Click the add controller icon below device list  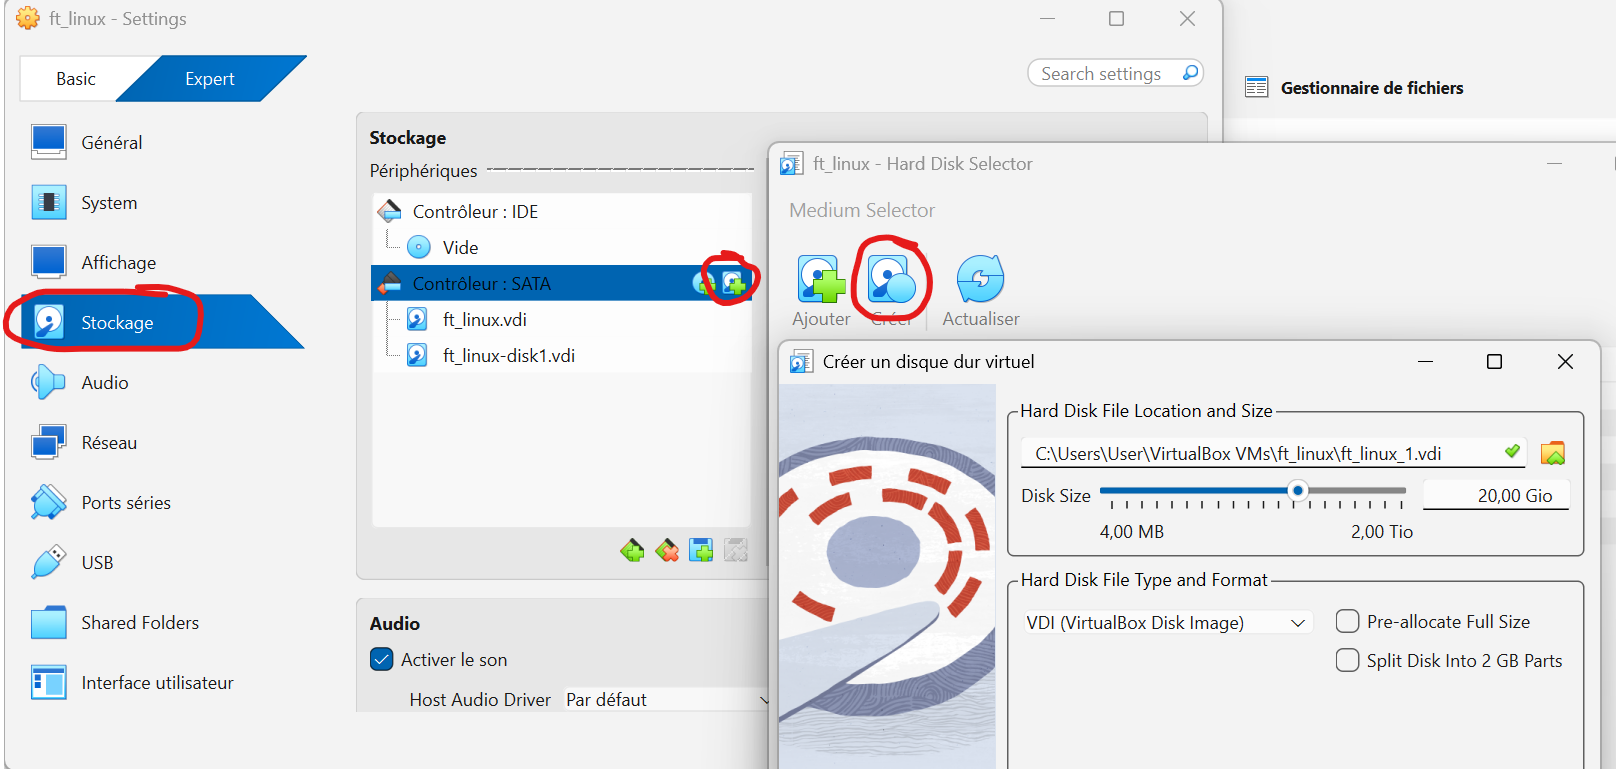(x=632, y=550)
